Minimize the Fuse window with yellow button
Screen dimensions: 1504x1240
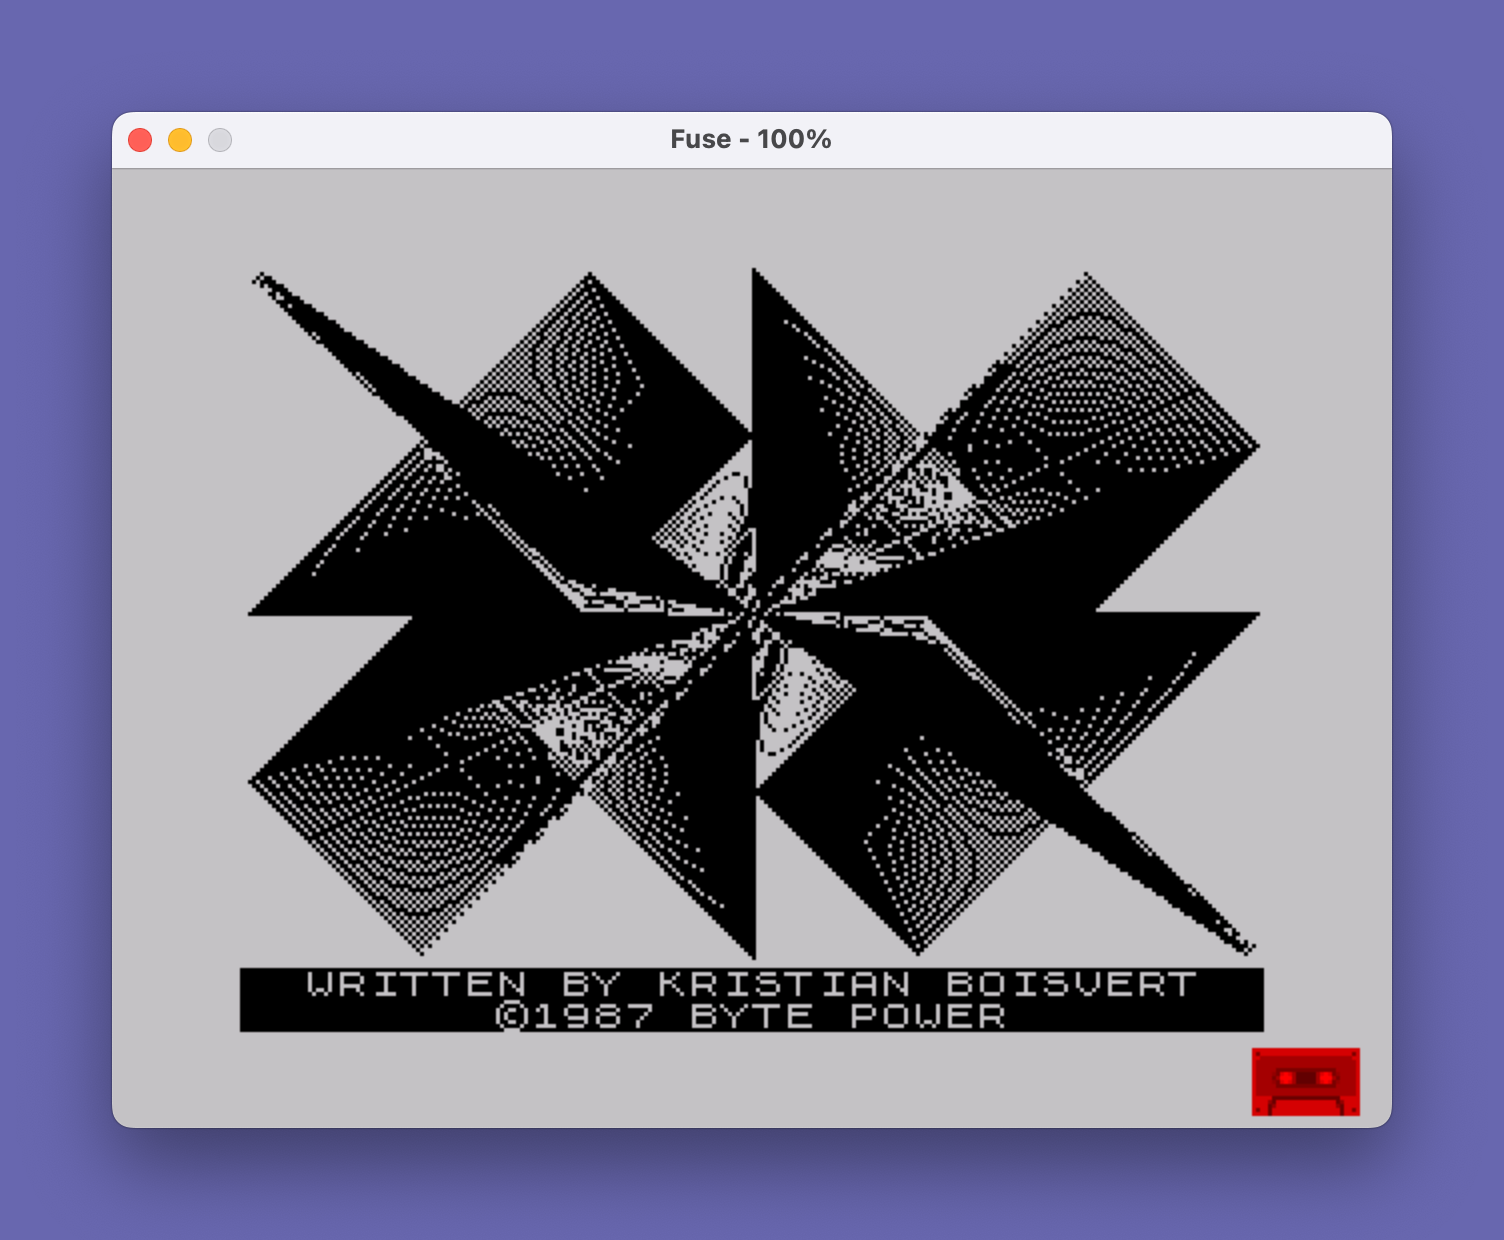click(x=180, y=140)
